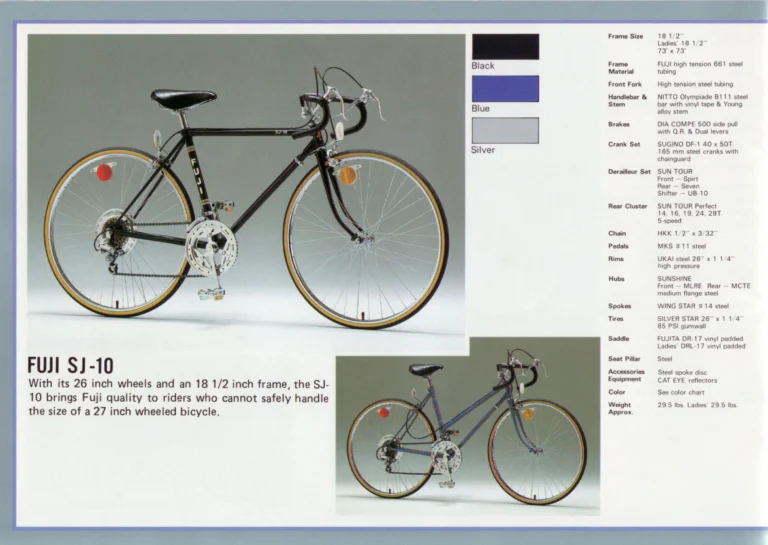Click the 'Pedals' spec label
The image size is (768, 545).
click(618, 246)
